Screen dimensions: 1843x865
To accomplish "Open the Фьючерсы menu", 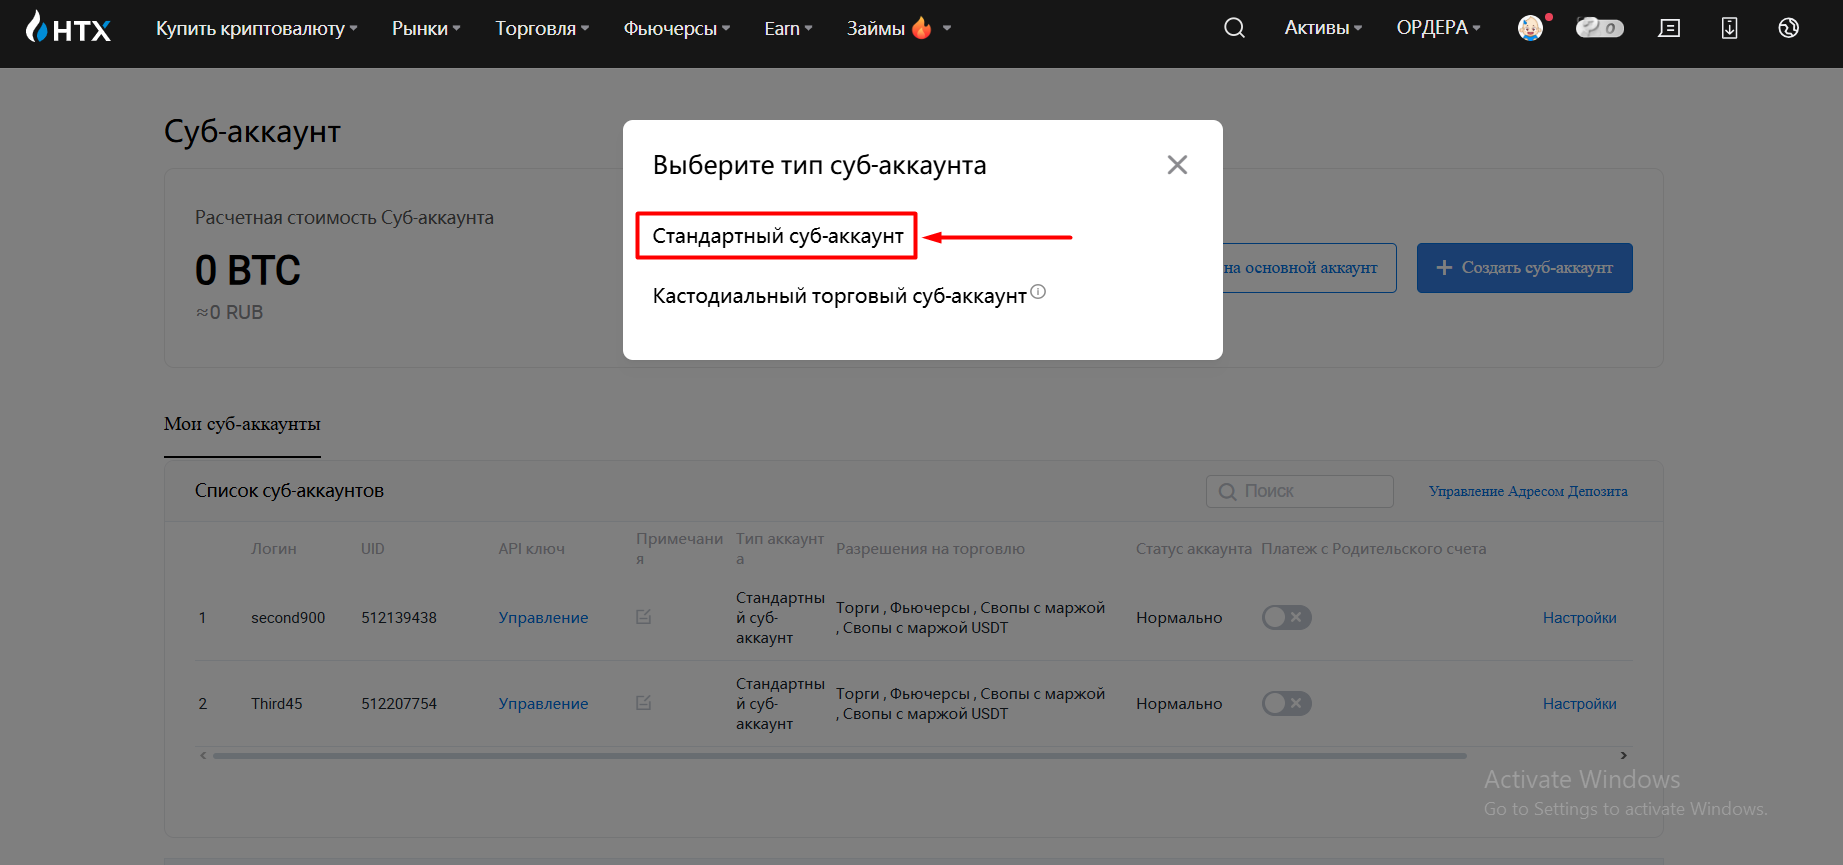I will pos(677,28).
